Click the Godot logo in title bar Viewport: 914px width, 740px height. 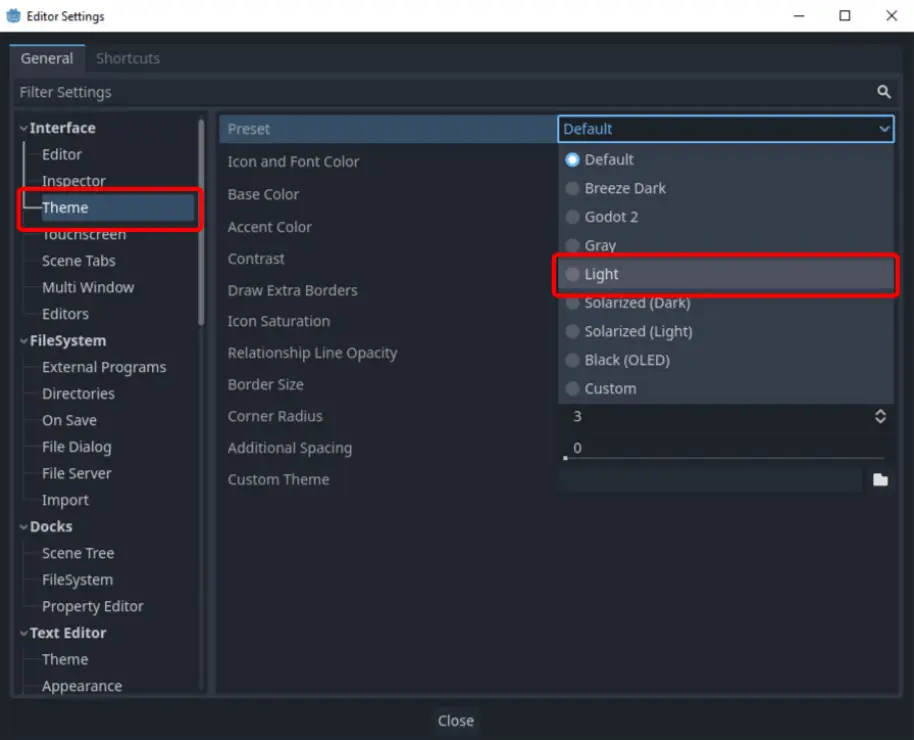14,16
